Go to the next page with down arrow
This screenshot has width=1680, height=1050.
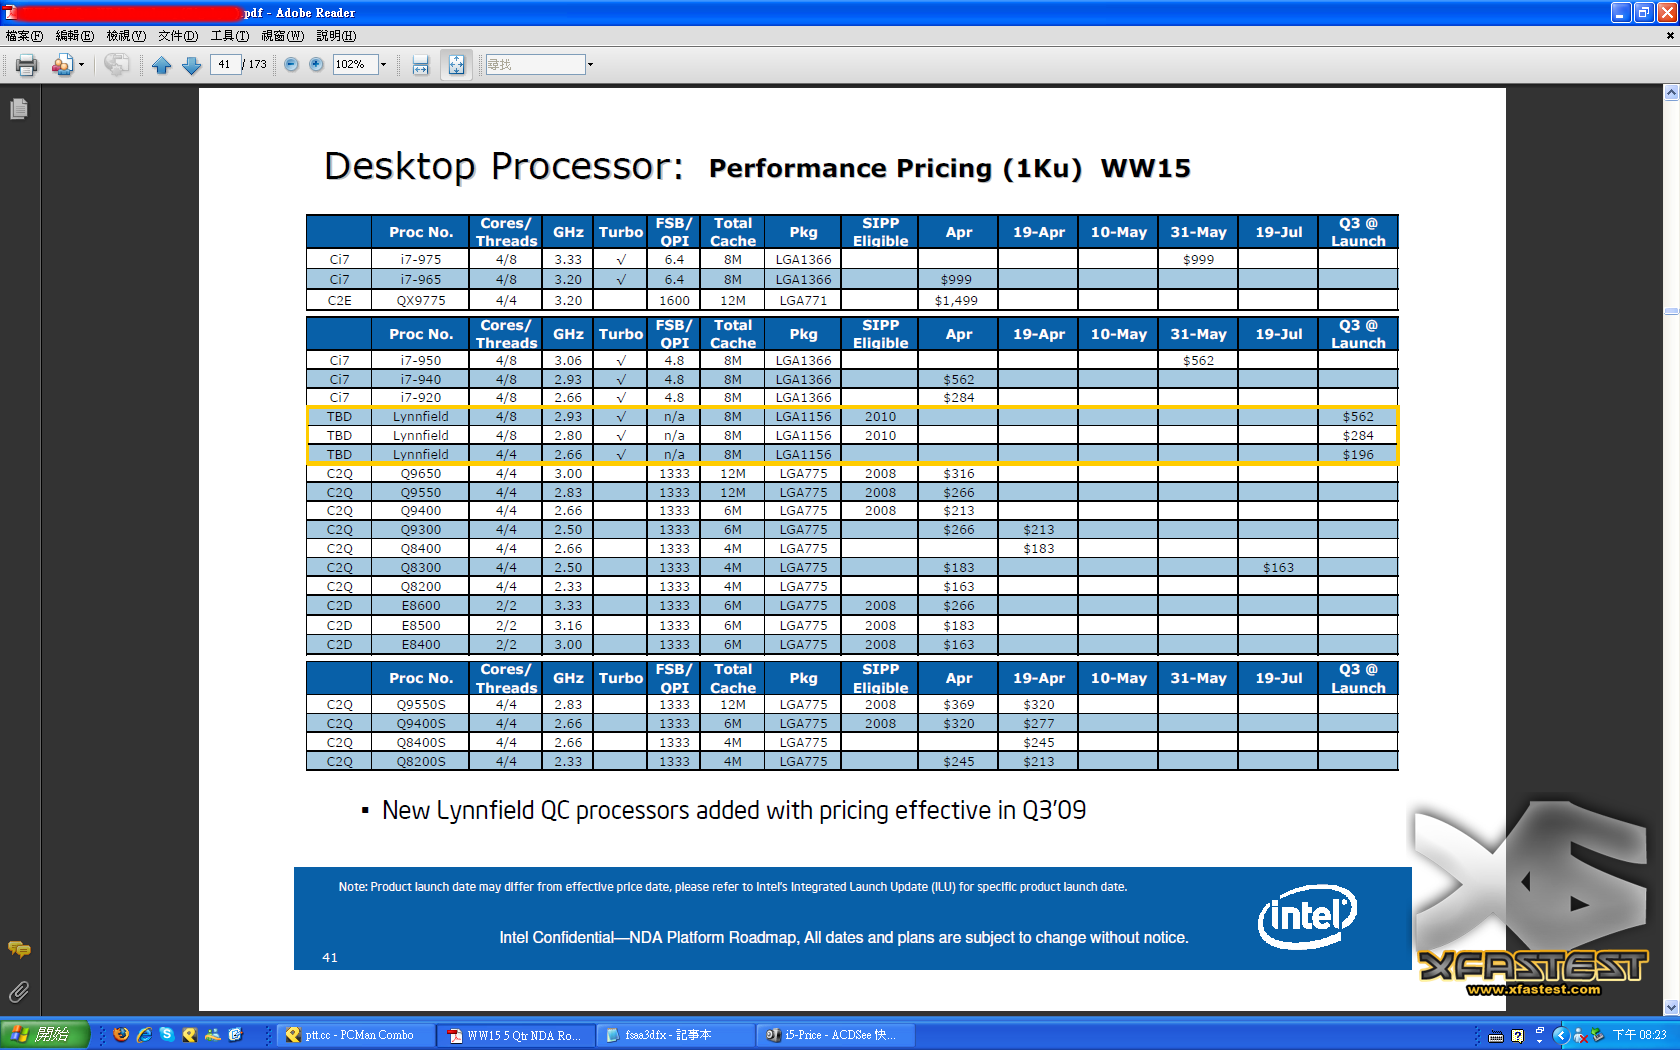pyautogui.click(x=191, y=65)
